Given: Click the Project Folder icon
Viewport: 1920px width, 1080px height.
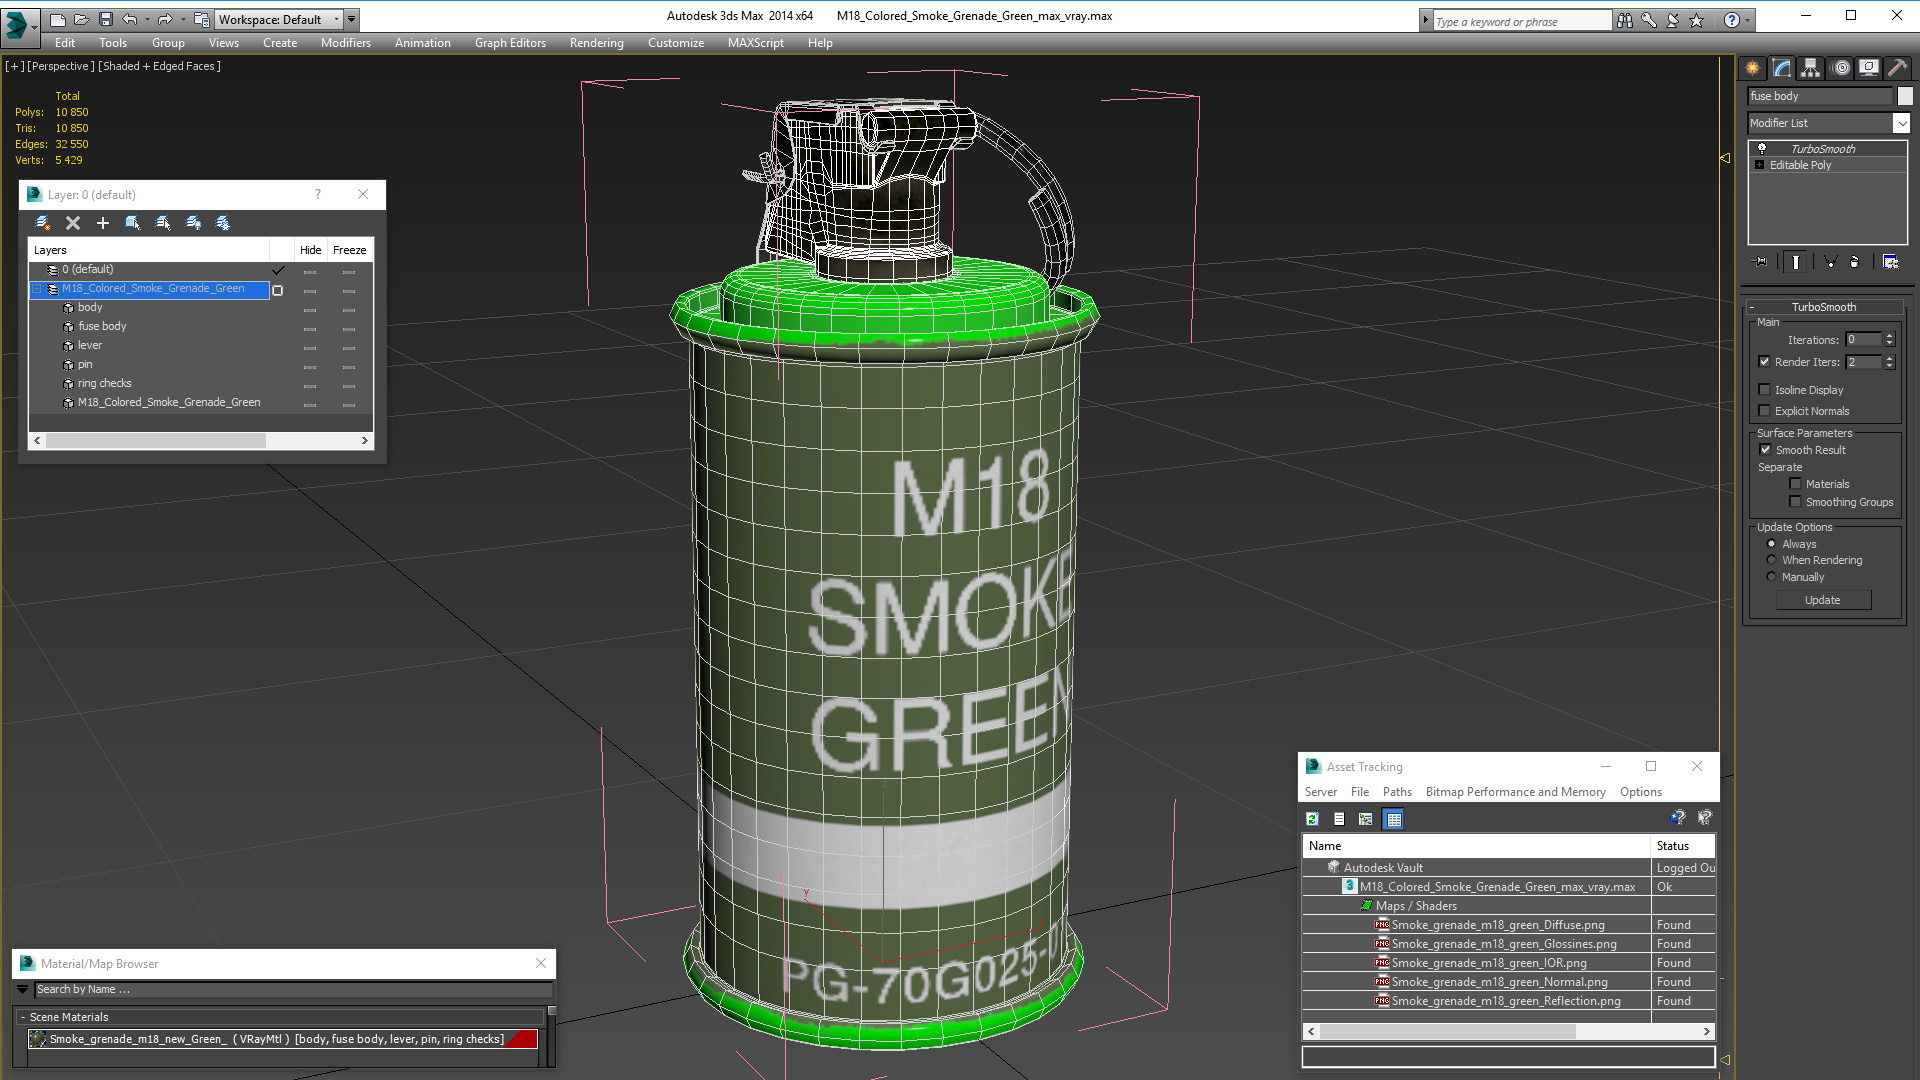Looking at the screenshot, I should click(x=202, y=19).
